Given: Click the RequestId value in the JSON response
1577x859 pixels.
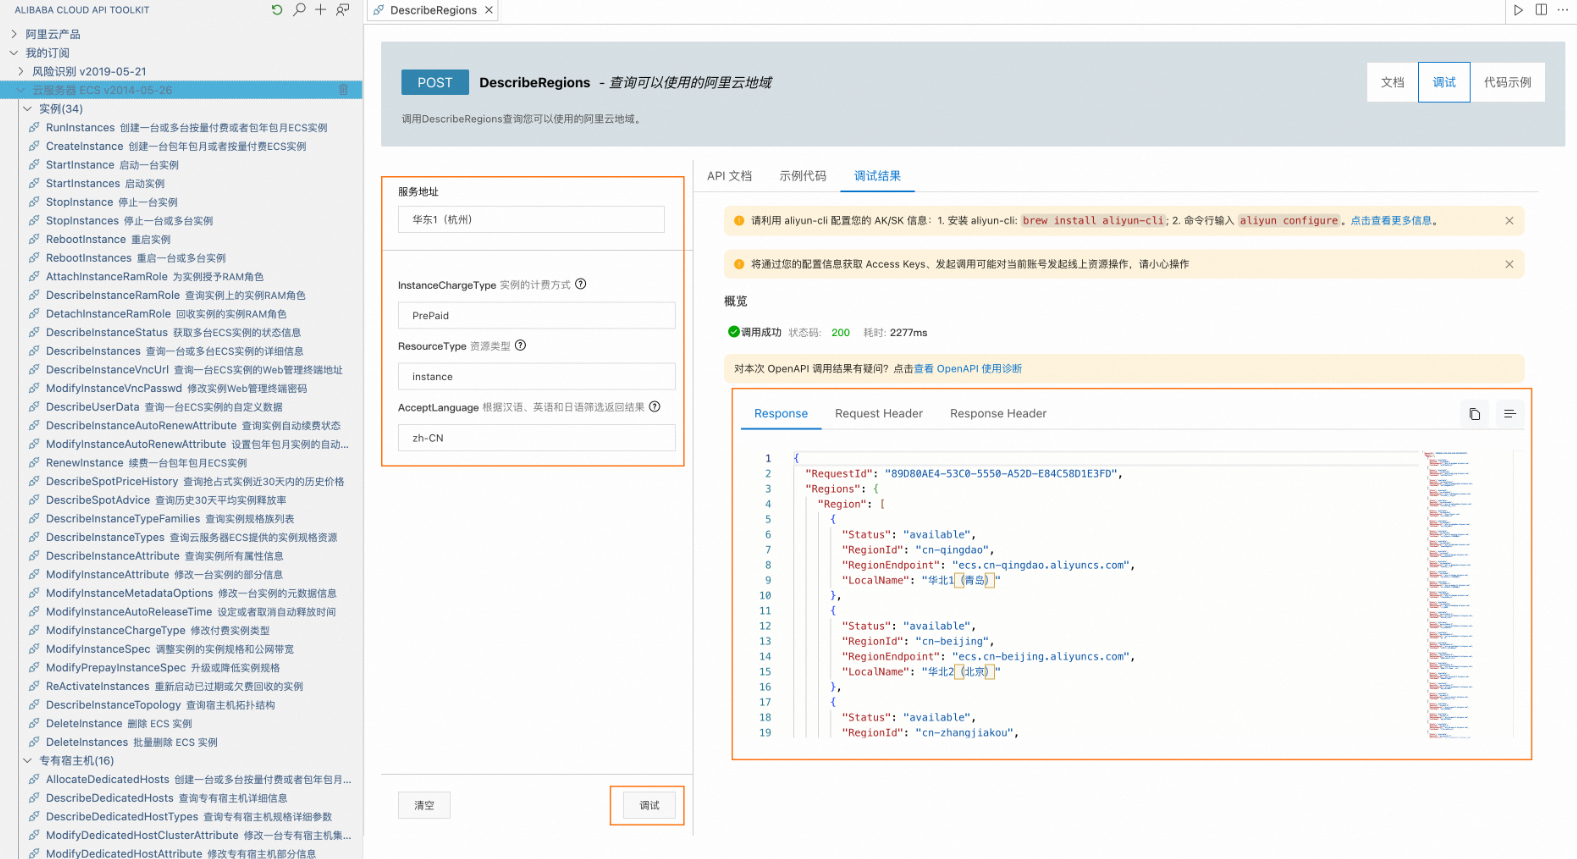Looking at the screenshot, I should point(1001,474).
